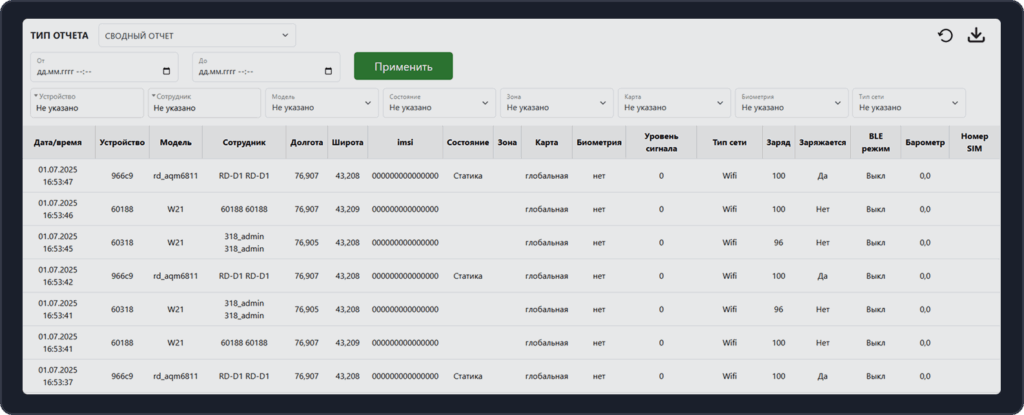Click the refresh report icon
The height and width of the screenshot is (415, 1024).
(945, 36)
